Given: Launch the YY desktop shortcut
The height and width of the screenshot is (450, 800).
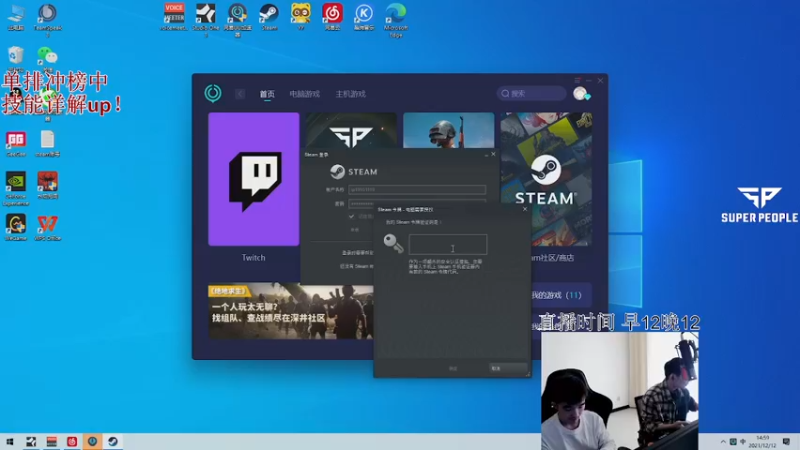Looking at the screenshot, I should 301,16.
